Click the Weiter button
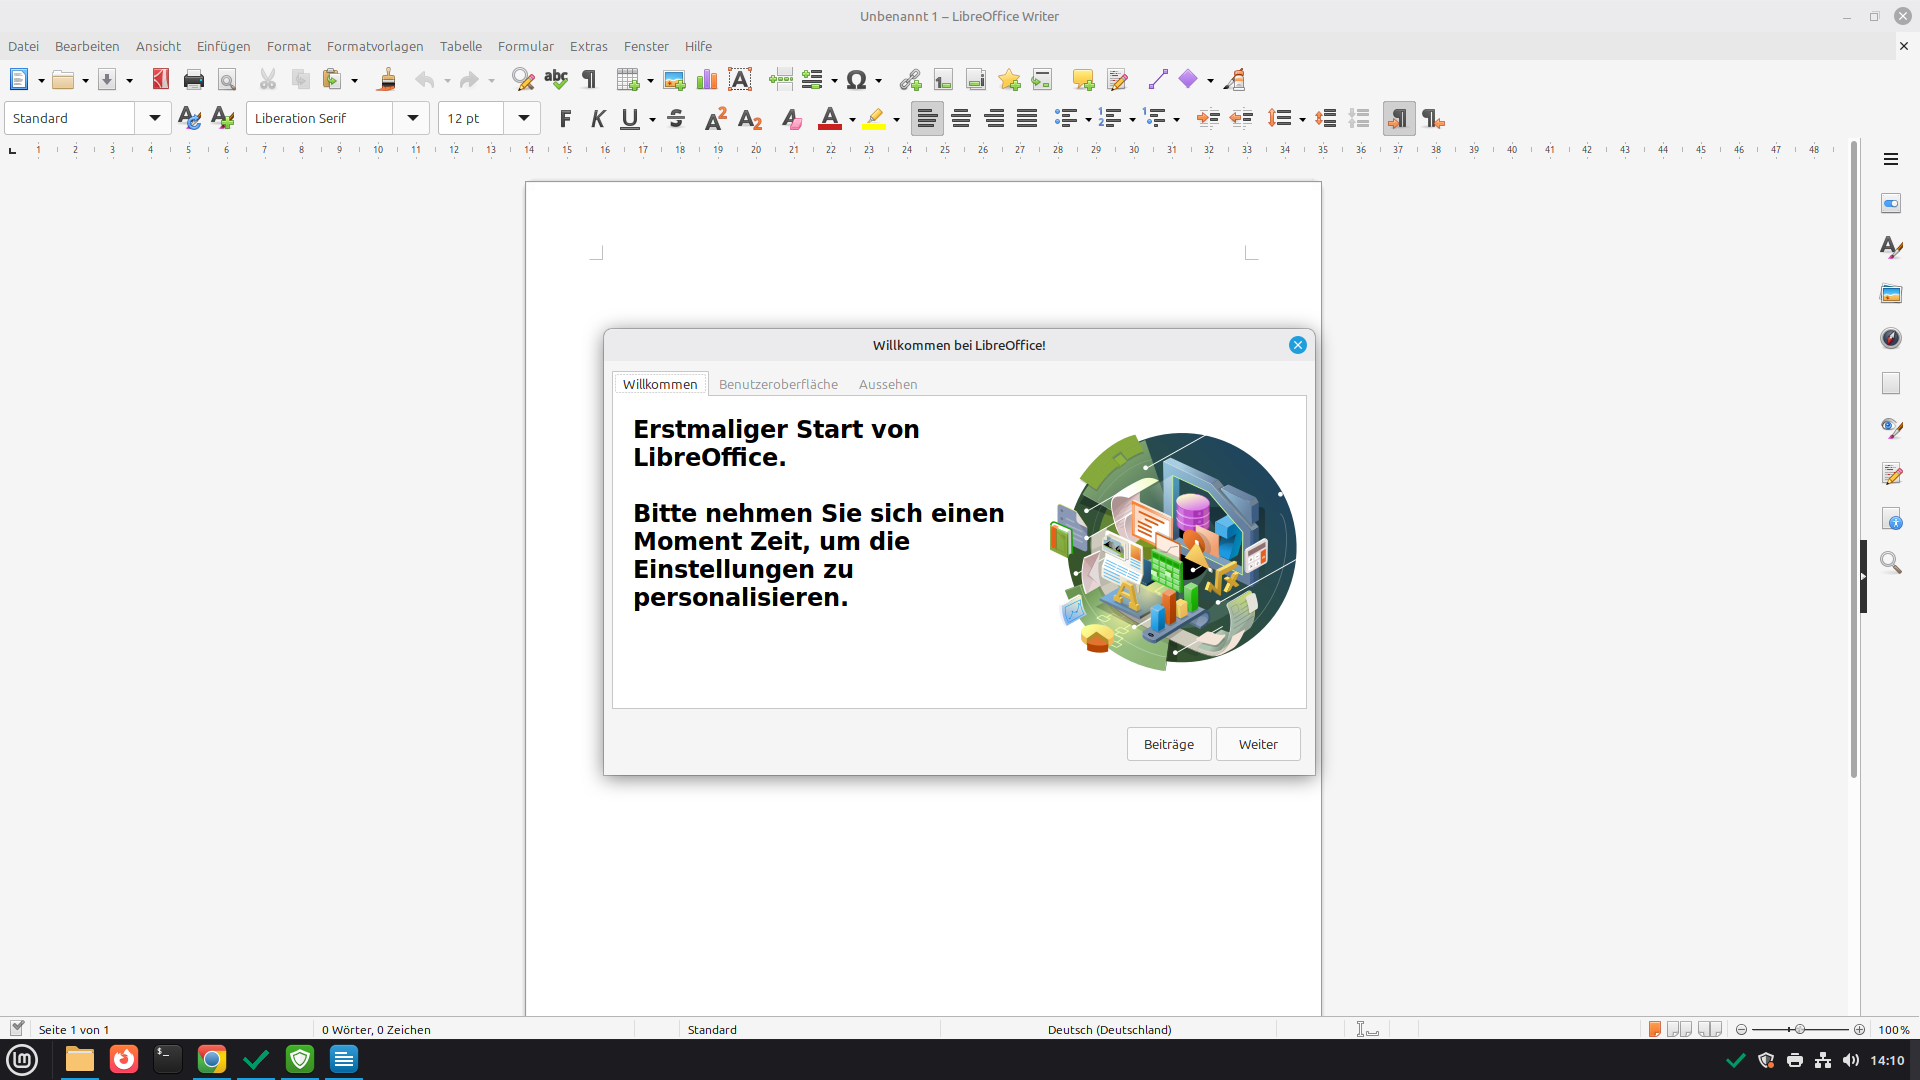The image size is (1920, 1080). [1258, 744]
